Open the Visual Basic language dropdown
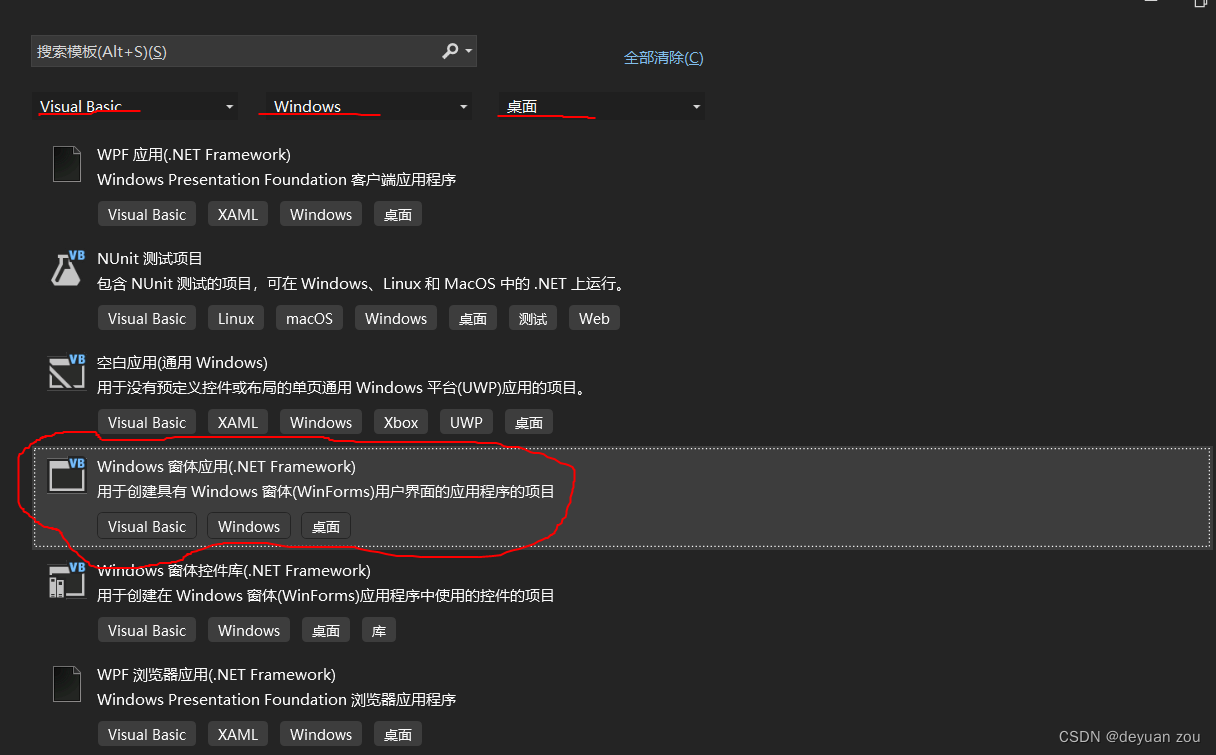The width and height of the screenshot is (1216, 755). tap(135, 105)
